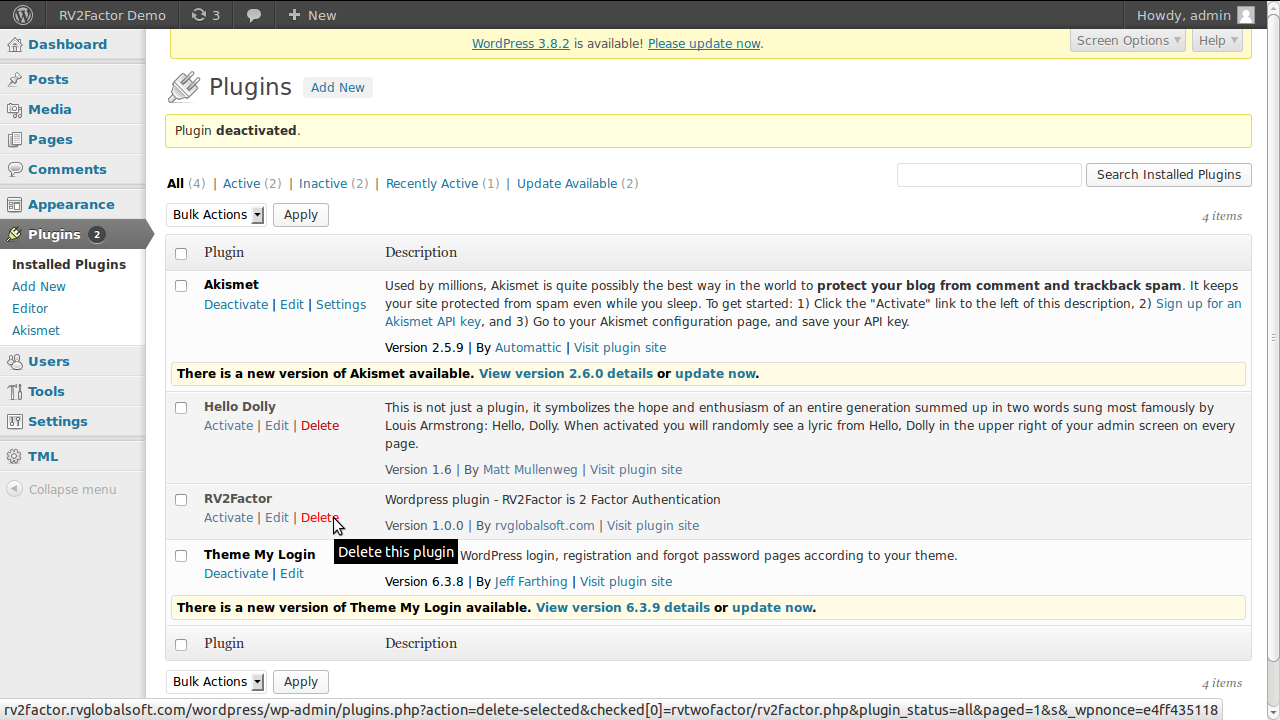The height and width of the screenshot is (720, 1280).
Task: Expand the Help panel
Action: click(x=1217, y=40)
